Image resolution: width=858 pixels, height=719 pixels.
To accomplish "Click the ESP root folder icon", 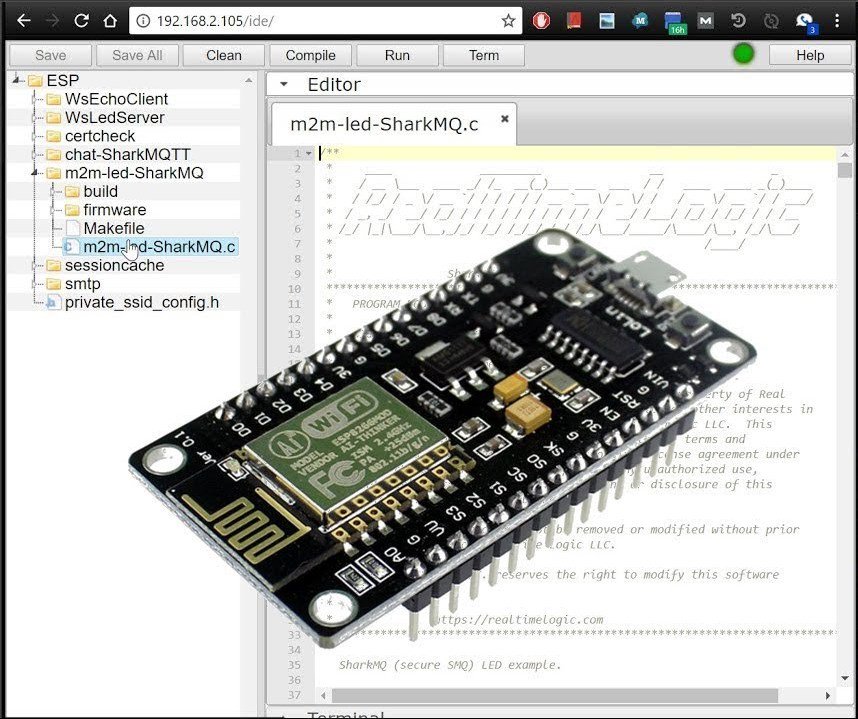I will [36, 81].
